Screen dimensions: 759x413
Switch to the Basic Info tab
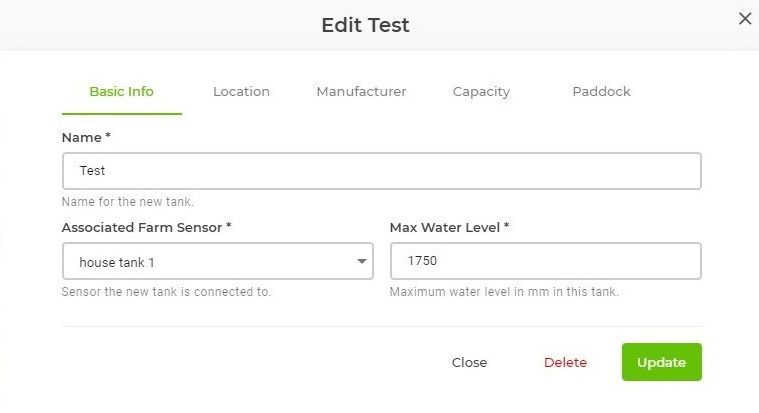(x=121, y=91)
